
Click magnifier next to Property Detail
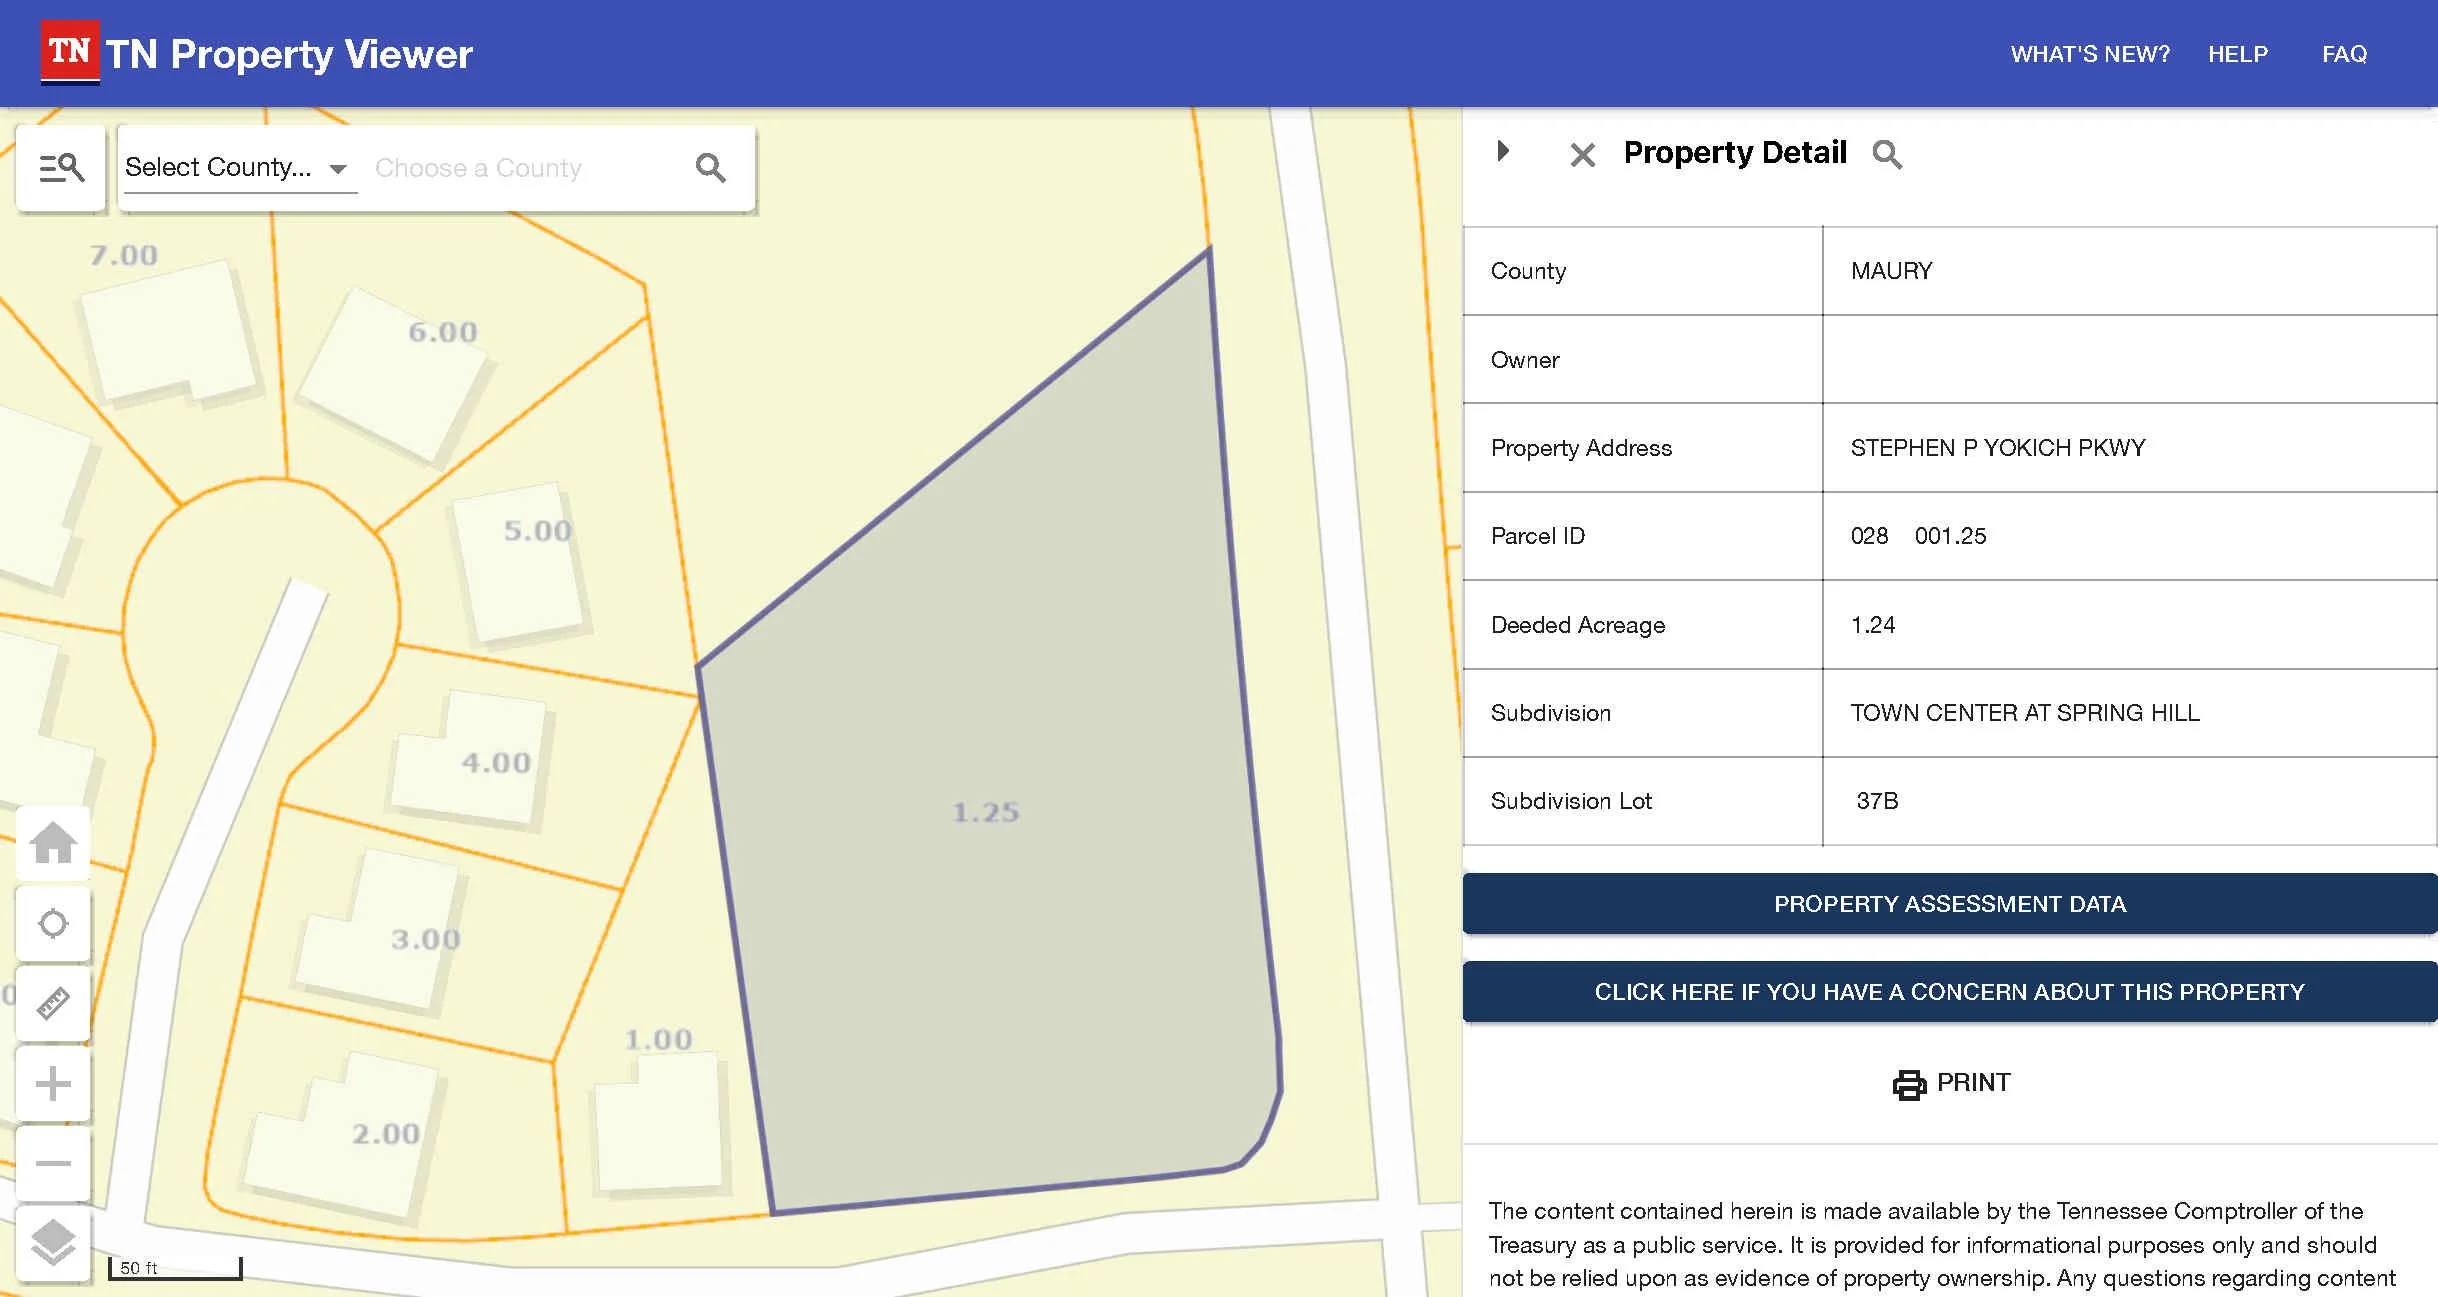tap(1887, 154)
